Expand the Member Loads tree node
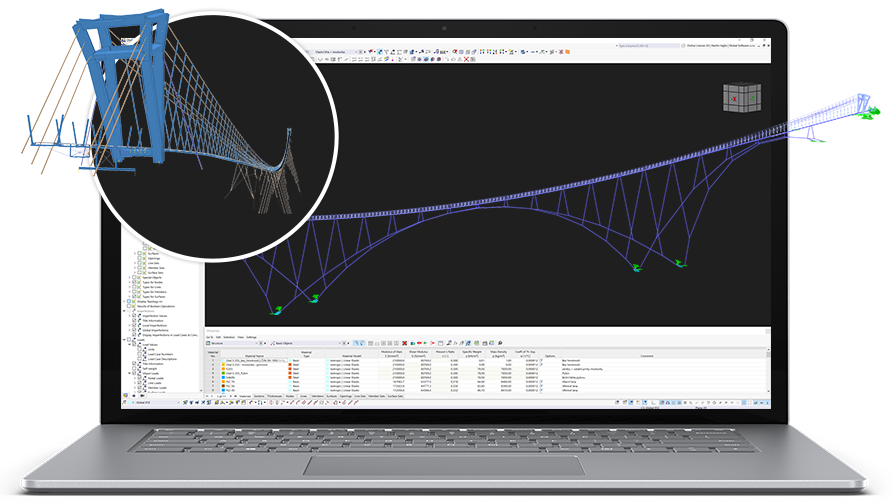The height and width of the screenshot is (504, 896). pyautogui.click(x=135, y=387)
